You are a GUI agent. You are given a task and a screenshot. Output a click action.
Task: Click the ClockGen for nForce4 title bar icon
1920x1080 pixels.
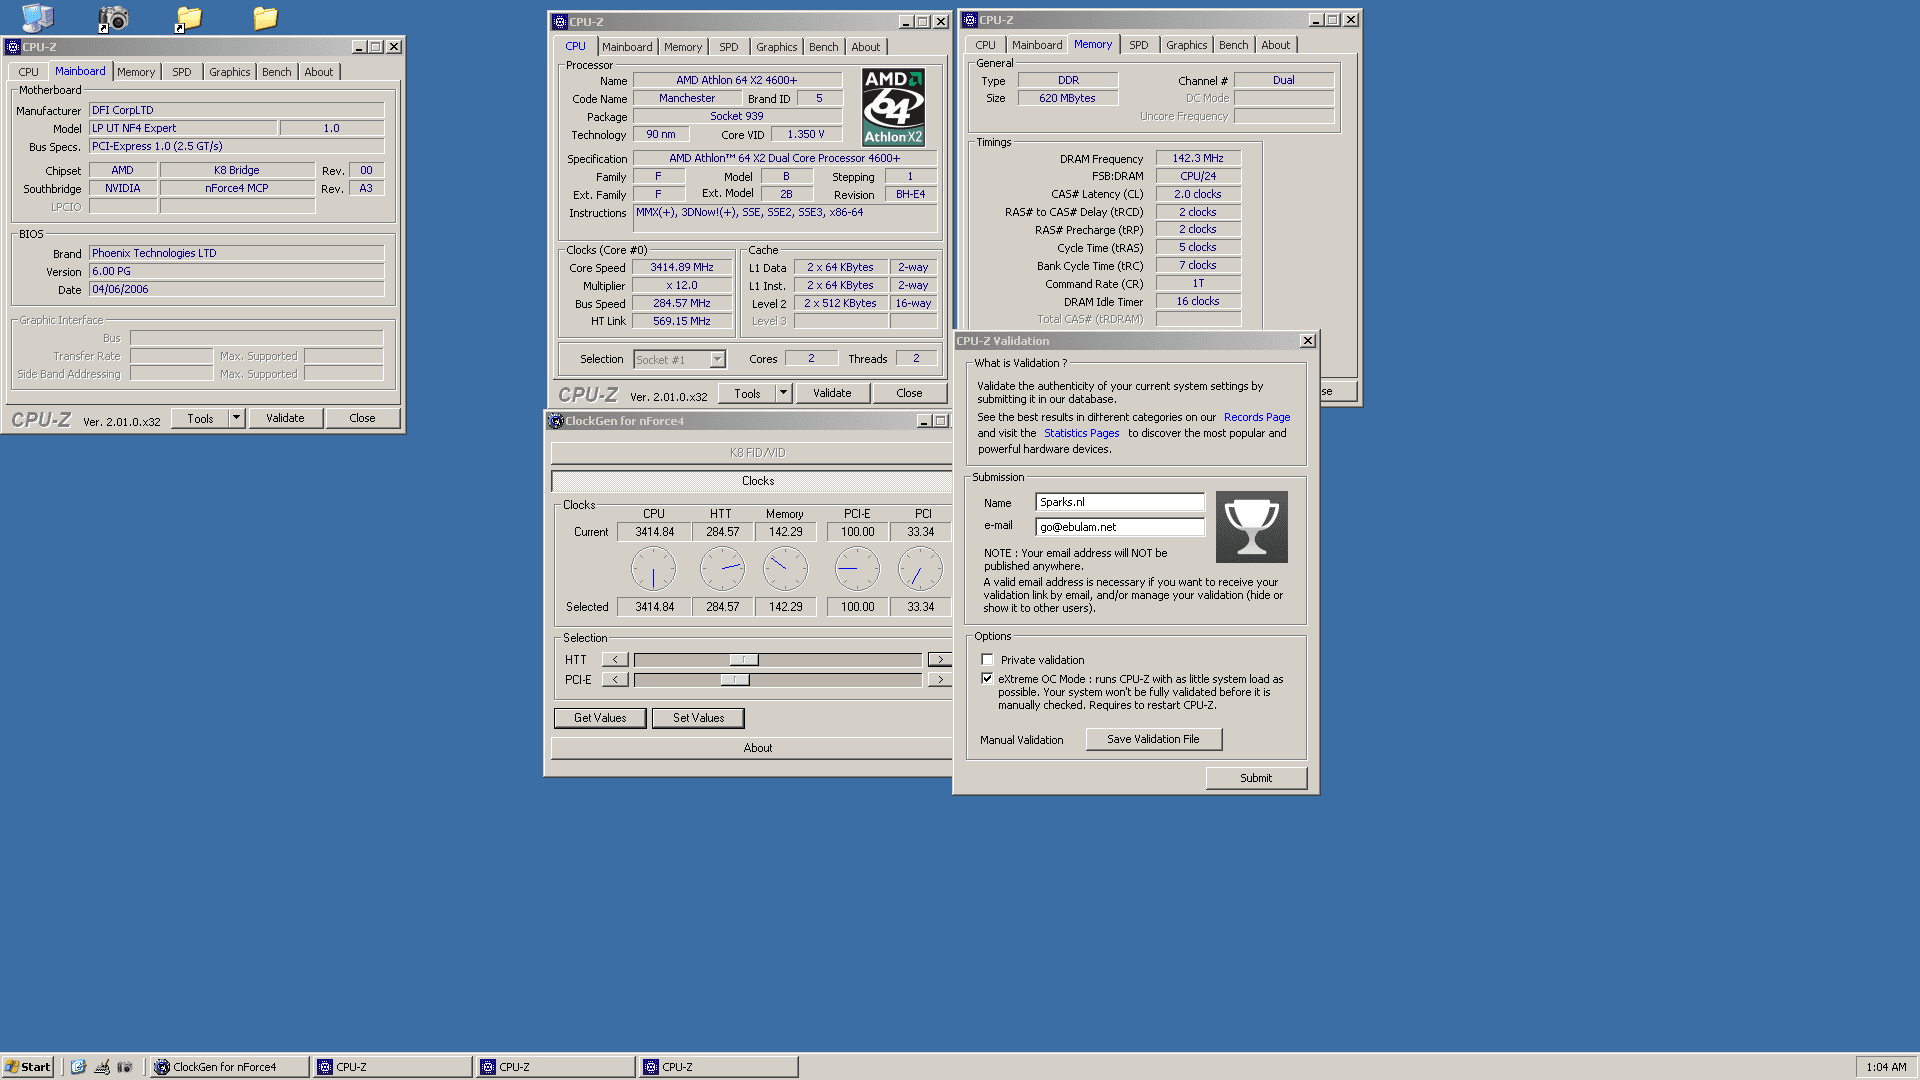[556, 421]
